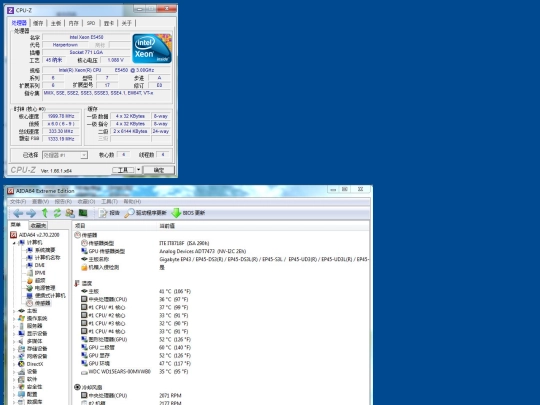Click the green up arrow in AIDA64 toolbar

pyautogui.click(x=45, y=213)
